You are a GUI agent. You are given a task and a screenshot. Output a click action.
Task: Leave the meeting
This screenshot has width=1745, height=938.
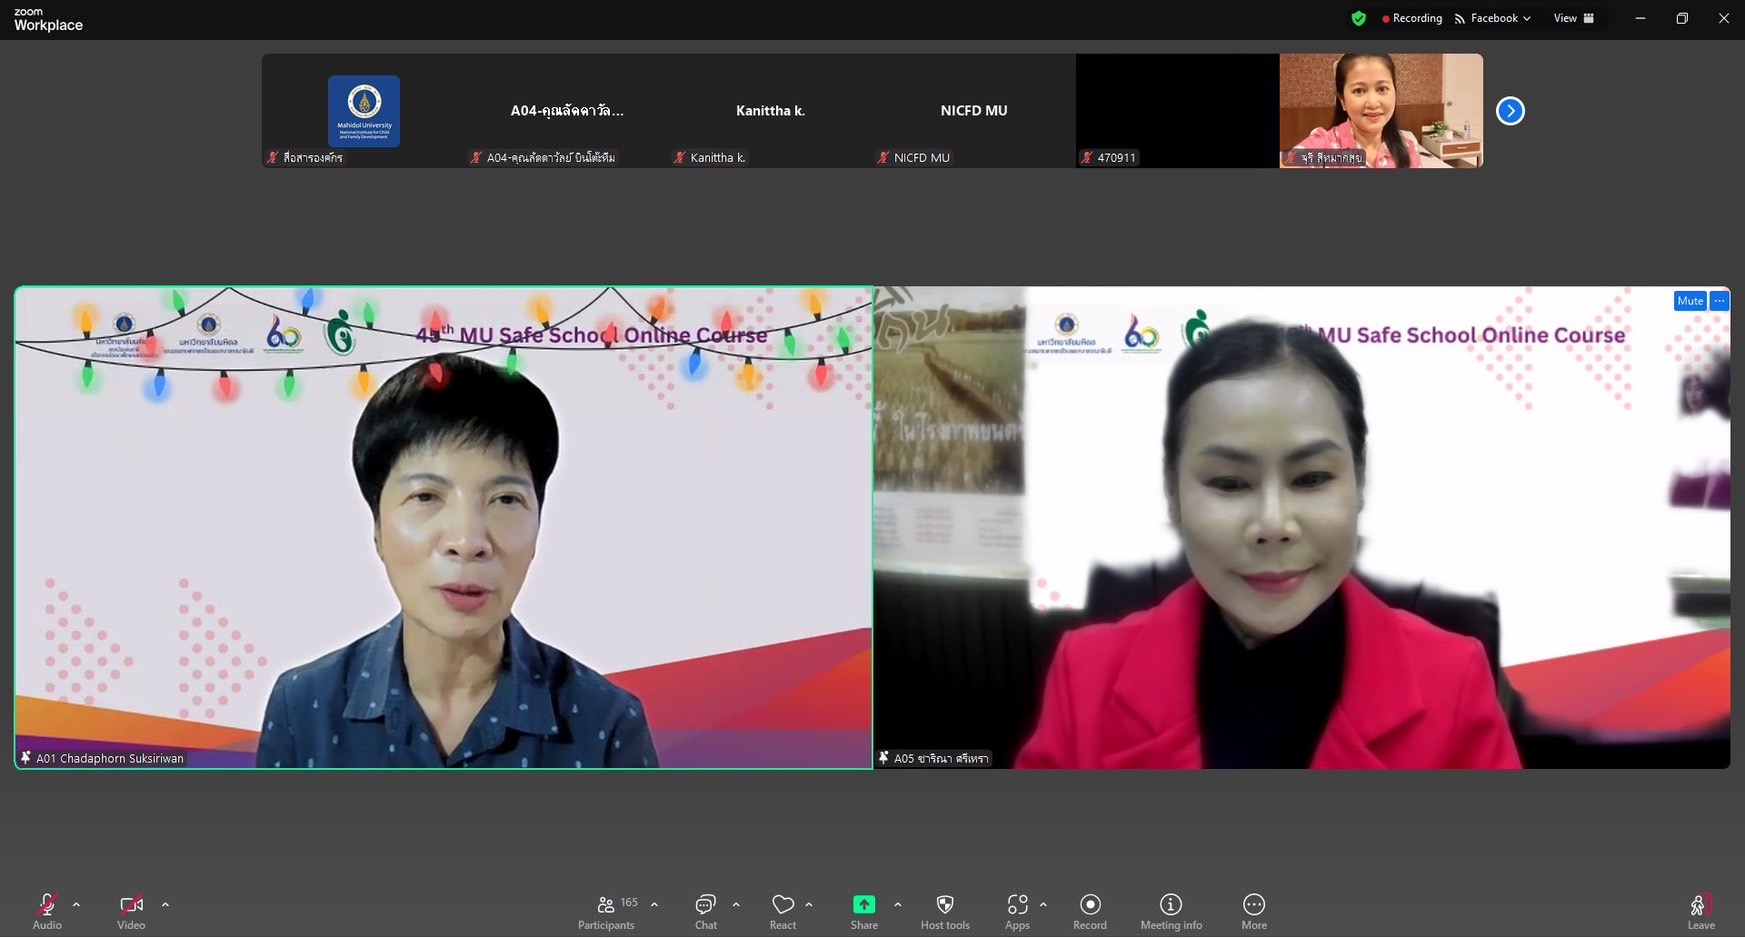tap(1700, 908)
